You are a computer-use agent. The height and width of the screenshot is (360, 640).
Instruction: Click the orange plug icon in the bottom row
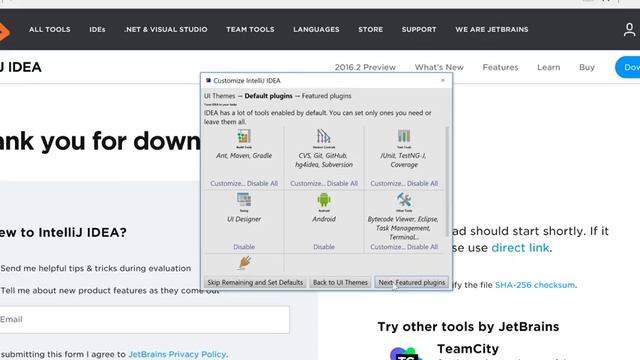[244, 262]
